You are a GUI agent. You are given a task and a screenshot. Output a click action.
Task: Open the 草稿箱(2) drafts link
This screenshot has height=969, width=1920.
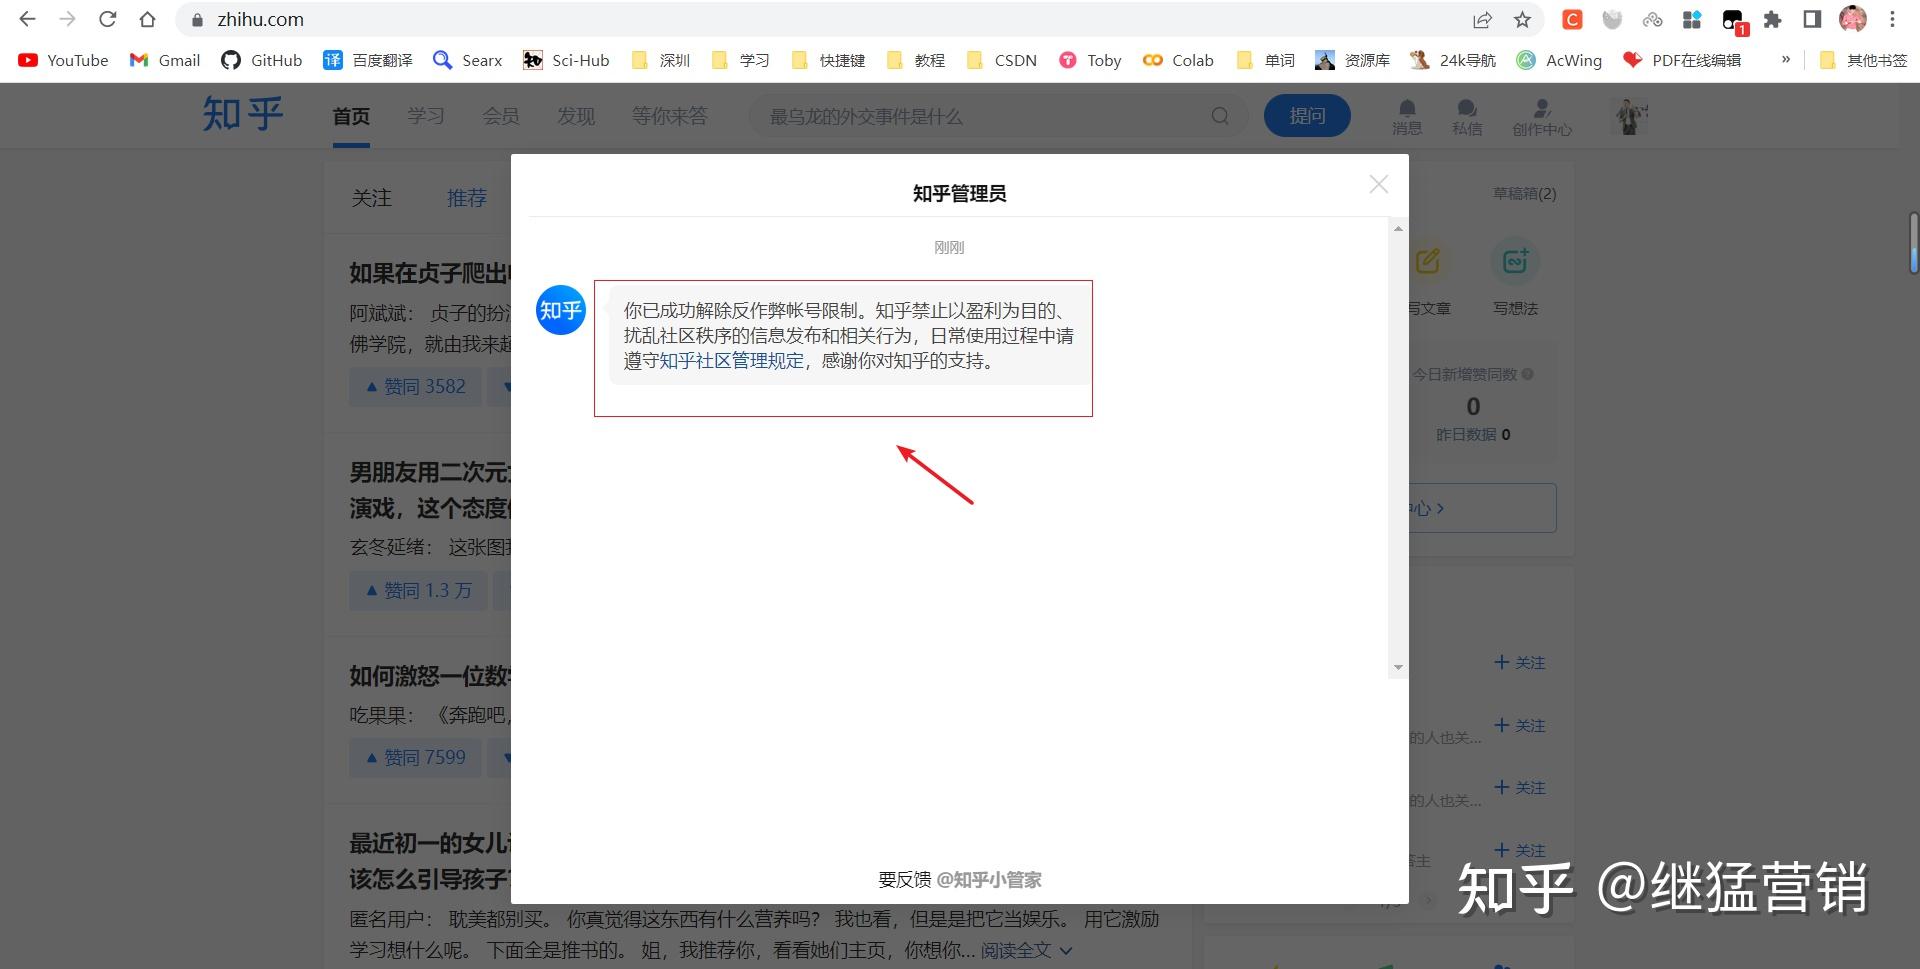click(x=1524, y=194)
